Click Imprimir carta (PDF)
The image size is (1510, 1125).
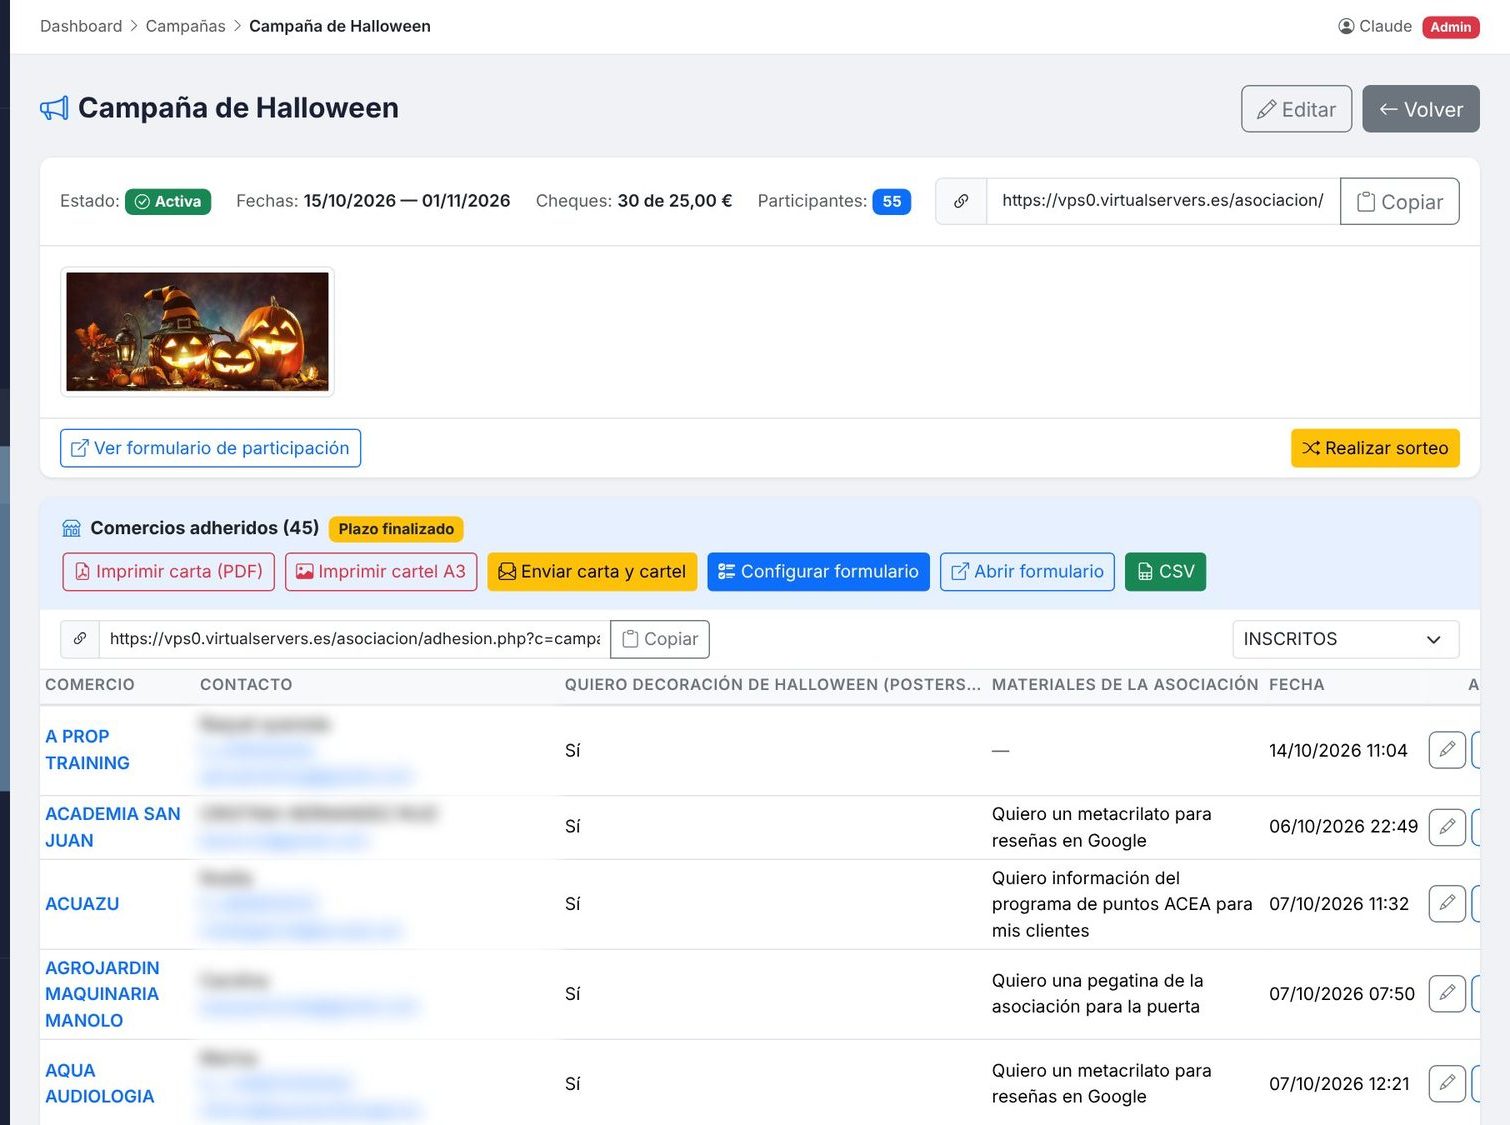(x=168, y=572)
